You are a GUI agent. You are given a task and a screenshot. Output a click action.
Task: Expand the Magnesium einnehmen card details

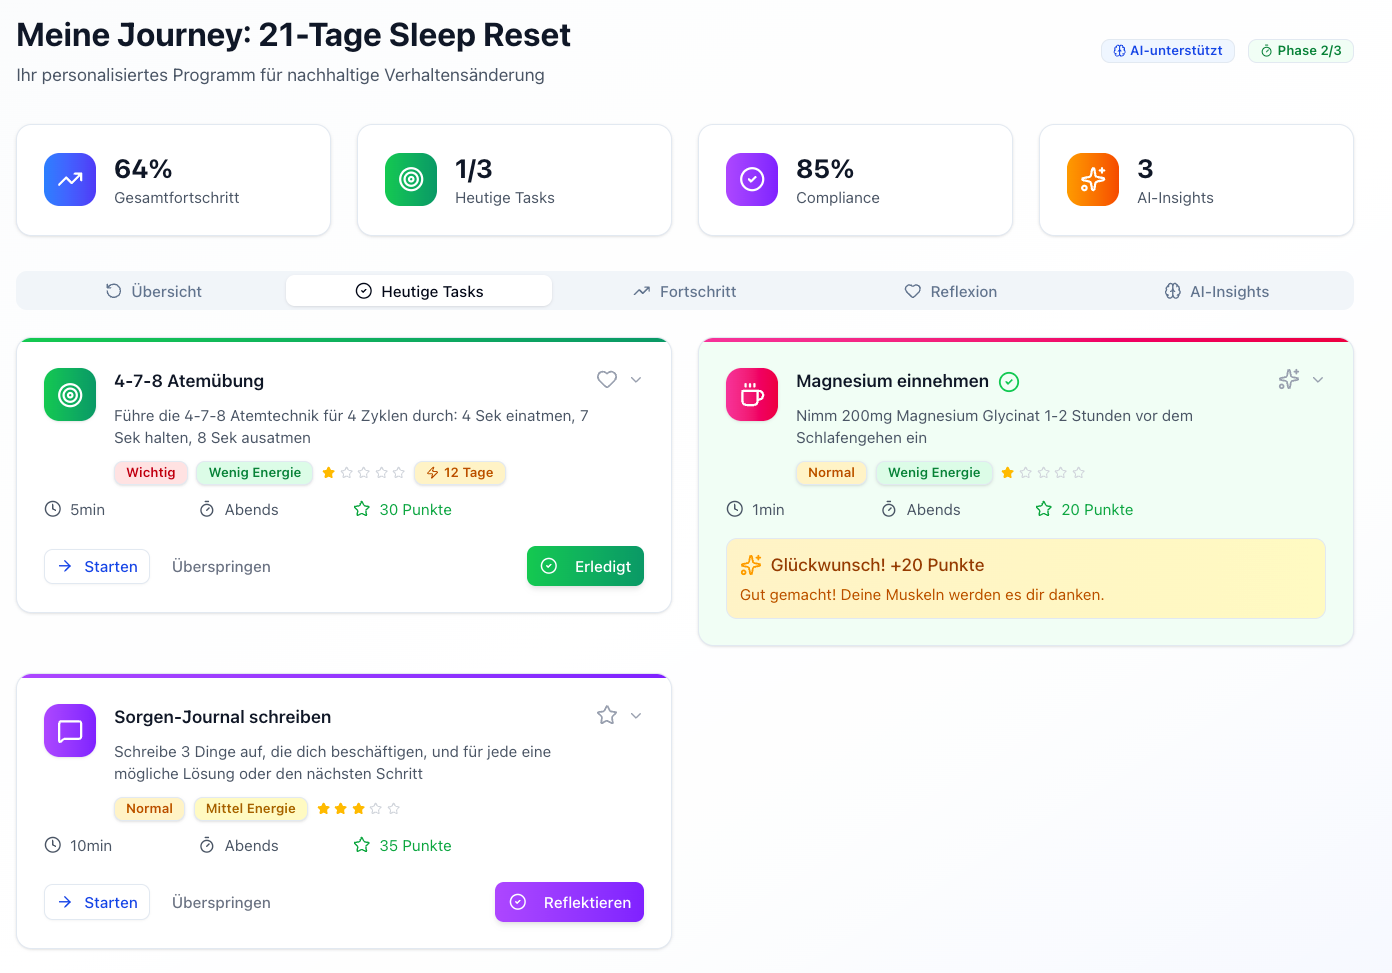(x=1318, y=380)
